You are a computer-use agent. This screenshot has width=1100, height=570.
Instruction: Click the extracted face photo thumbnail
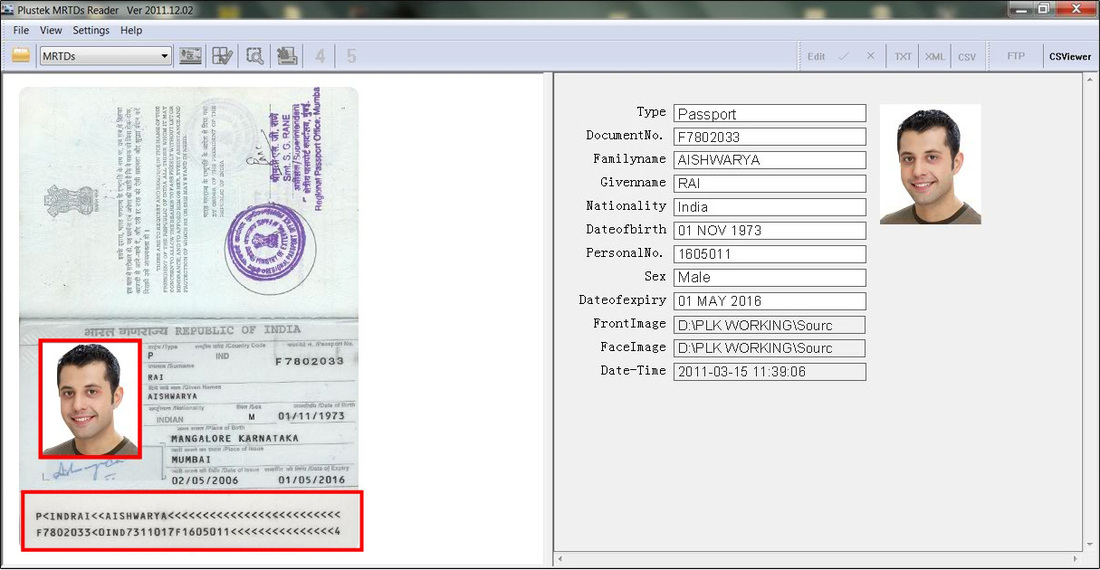(930, 164)
